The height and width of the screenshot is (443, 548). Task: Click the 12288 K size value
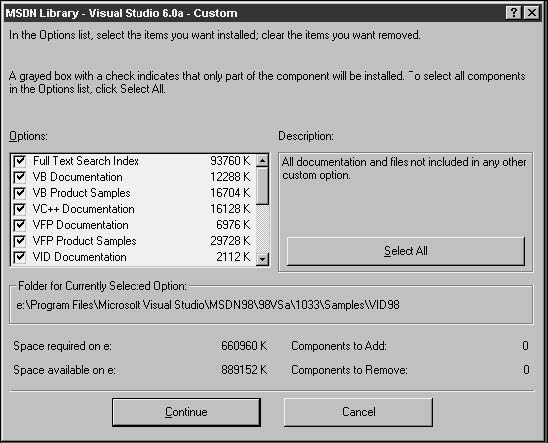pyautogui.click(x=230, y=177)
